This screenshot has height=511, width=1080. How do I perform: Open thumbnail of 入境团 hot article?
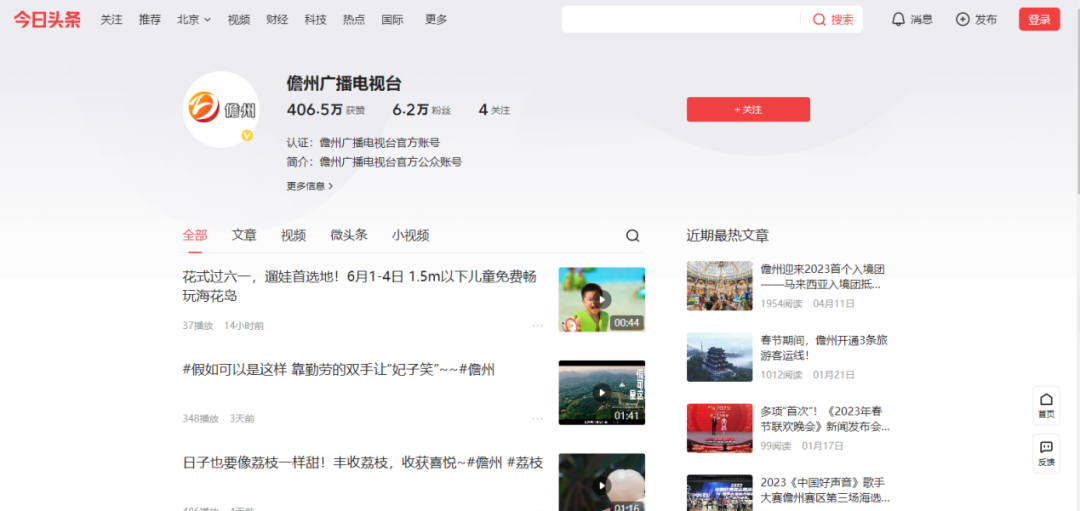[720, 286]
